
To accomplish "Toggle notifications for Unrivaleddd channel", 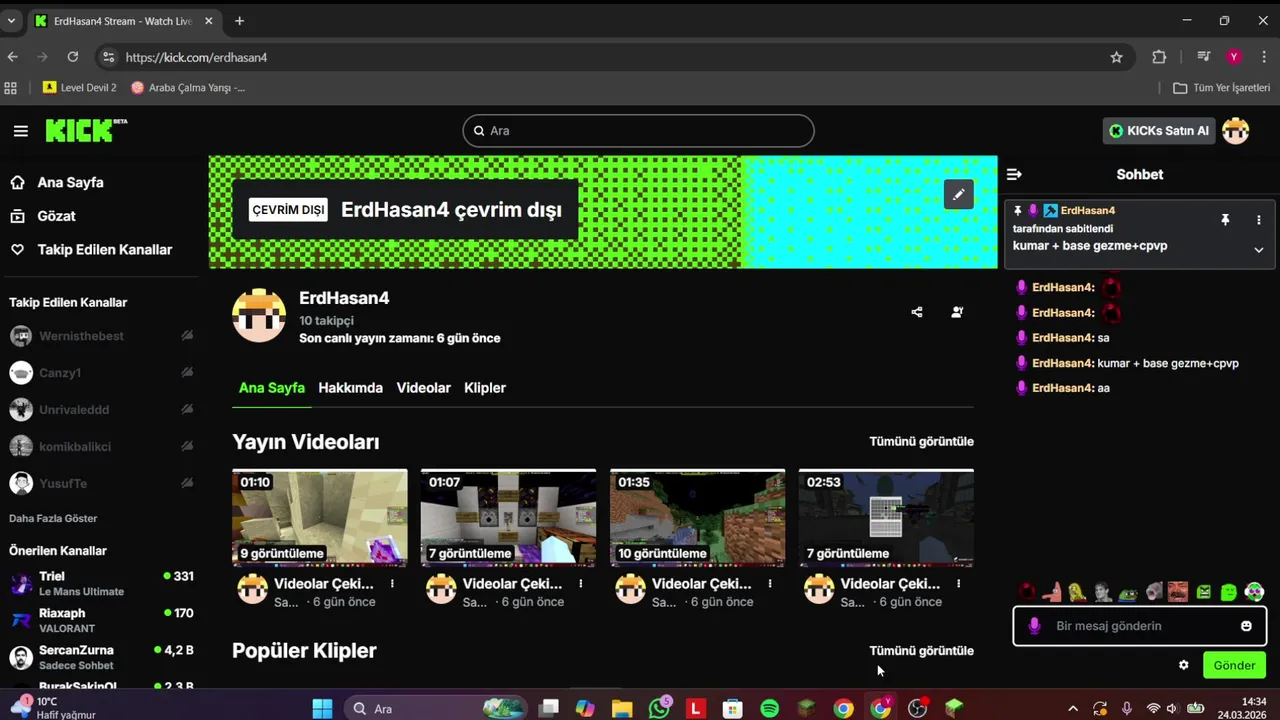I will point(187,410).
